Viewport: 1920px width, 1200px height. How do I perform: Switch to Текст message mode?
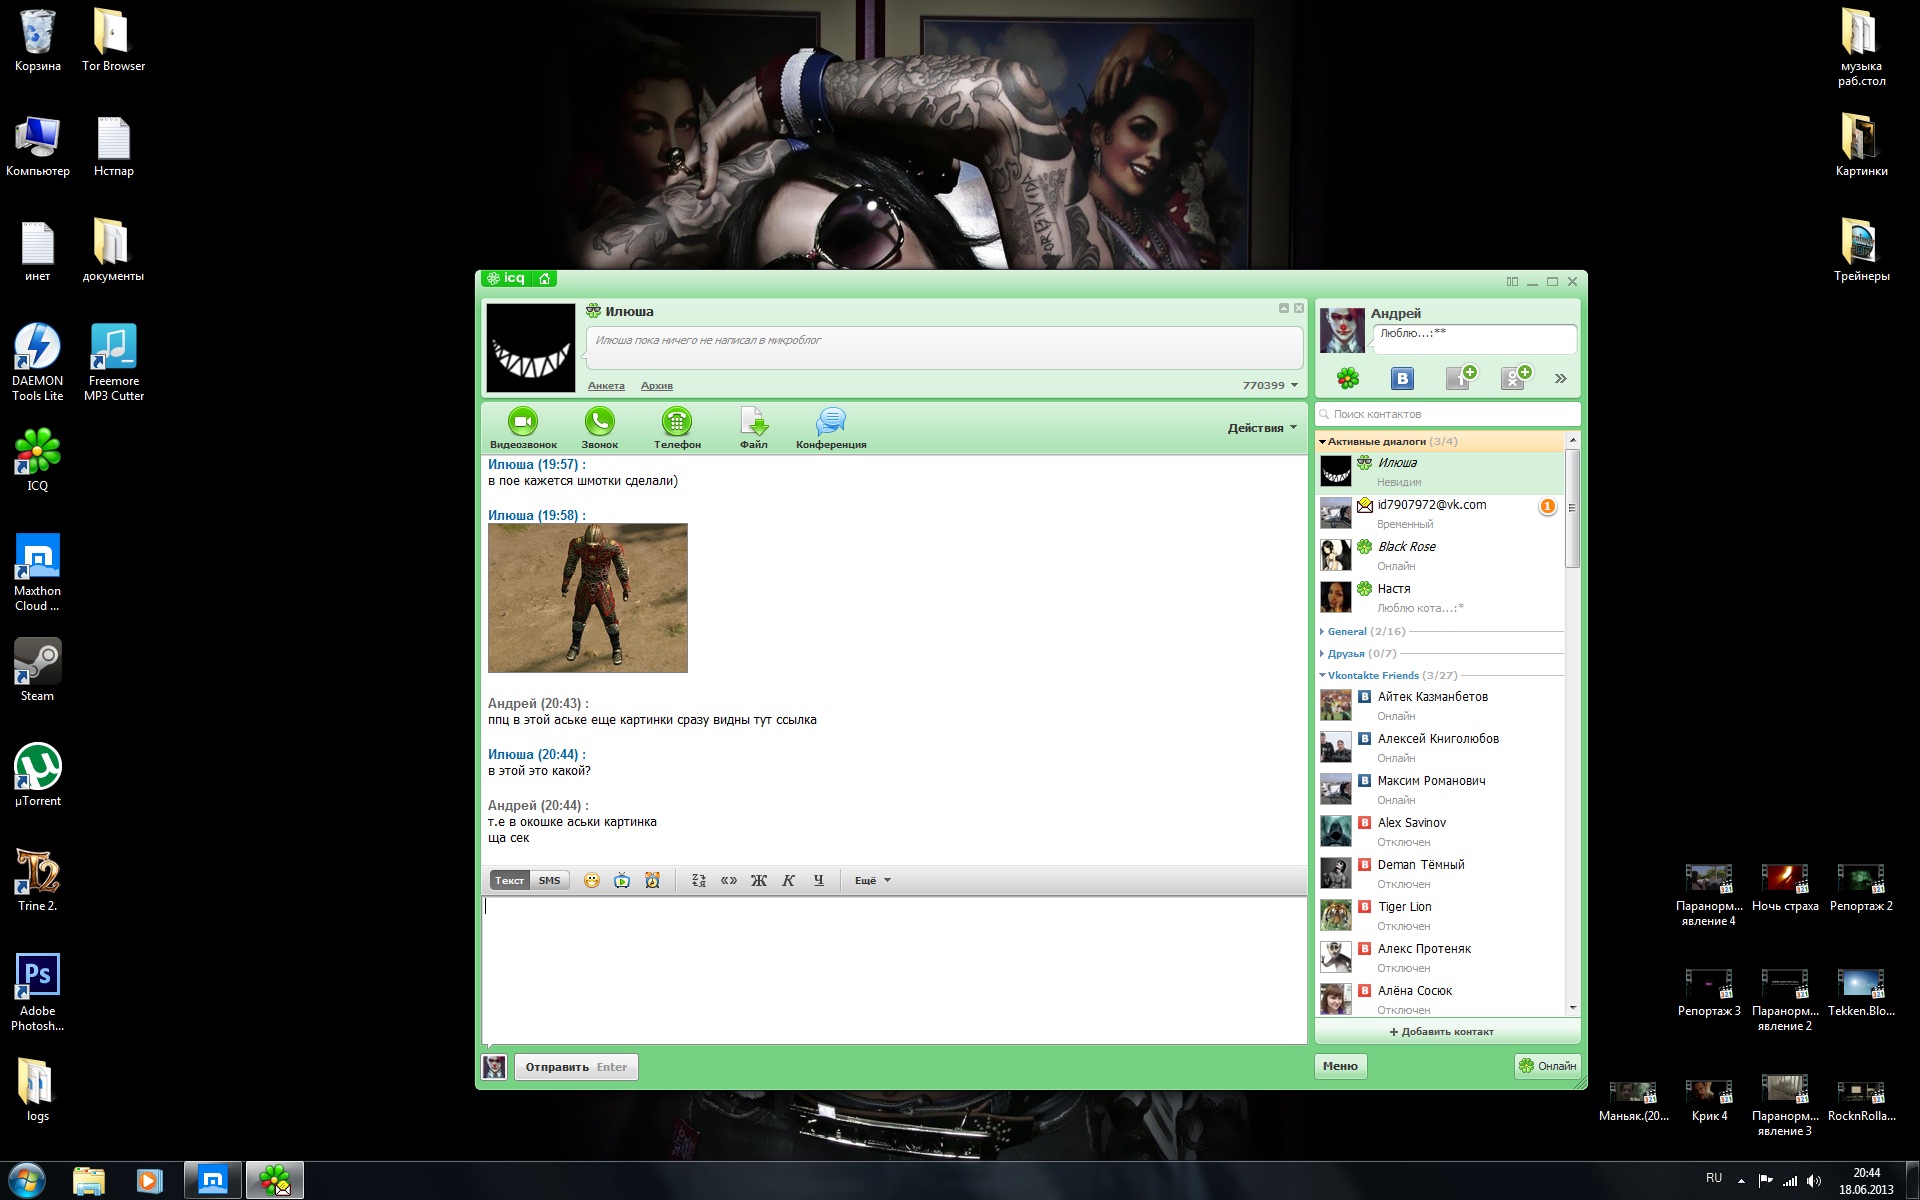point(509,880)
